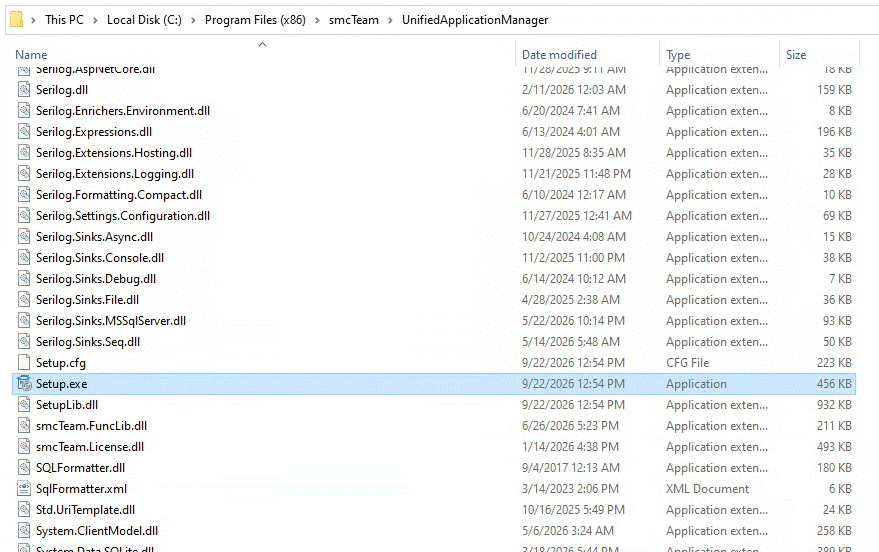
Task: Click the SetupLib.dll file icon
Action: click(x=24, y=405)
